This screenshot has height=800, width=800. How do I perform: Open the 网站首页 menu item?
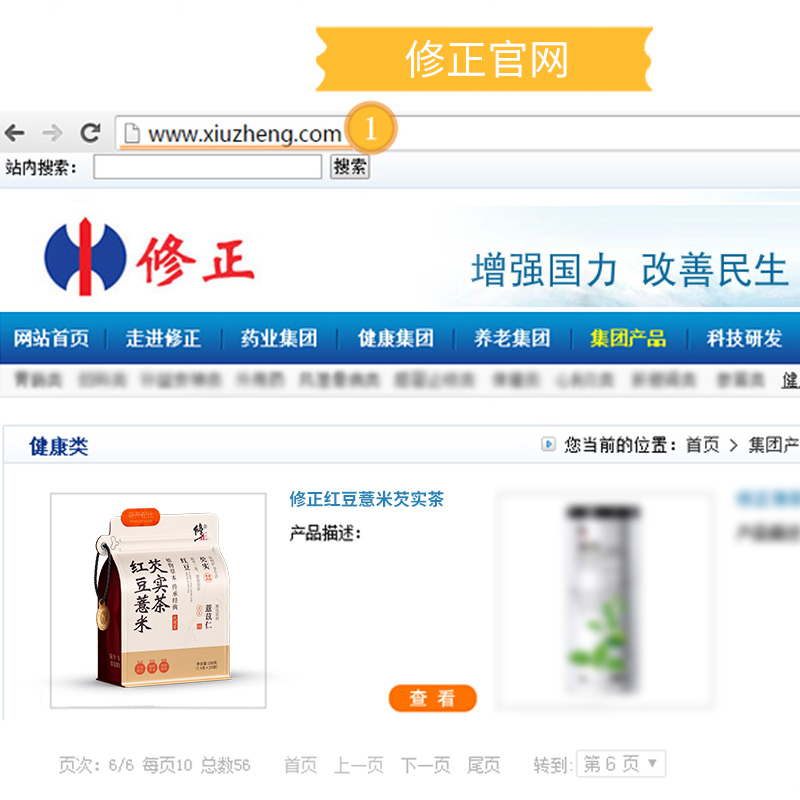click(x=52, y=338)
